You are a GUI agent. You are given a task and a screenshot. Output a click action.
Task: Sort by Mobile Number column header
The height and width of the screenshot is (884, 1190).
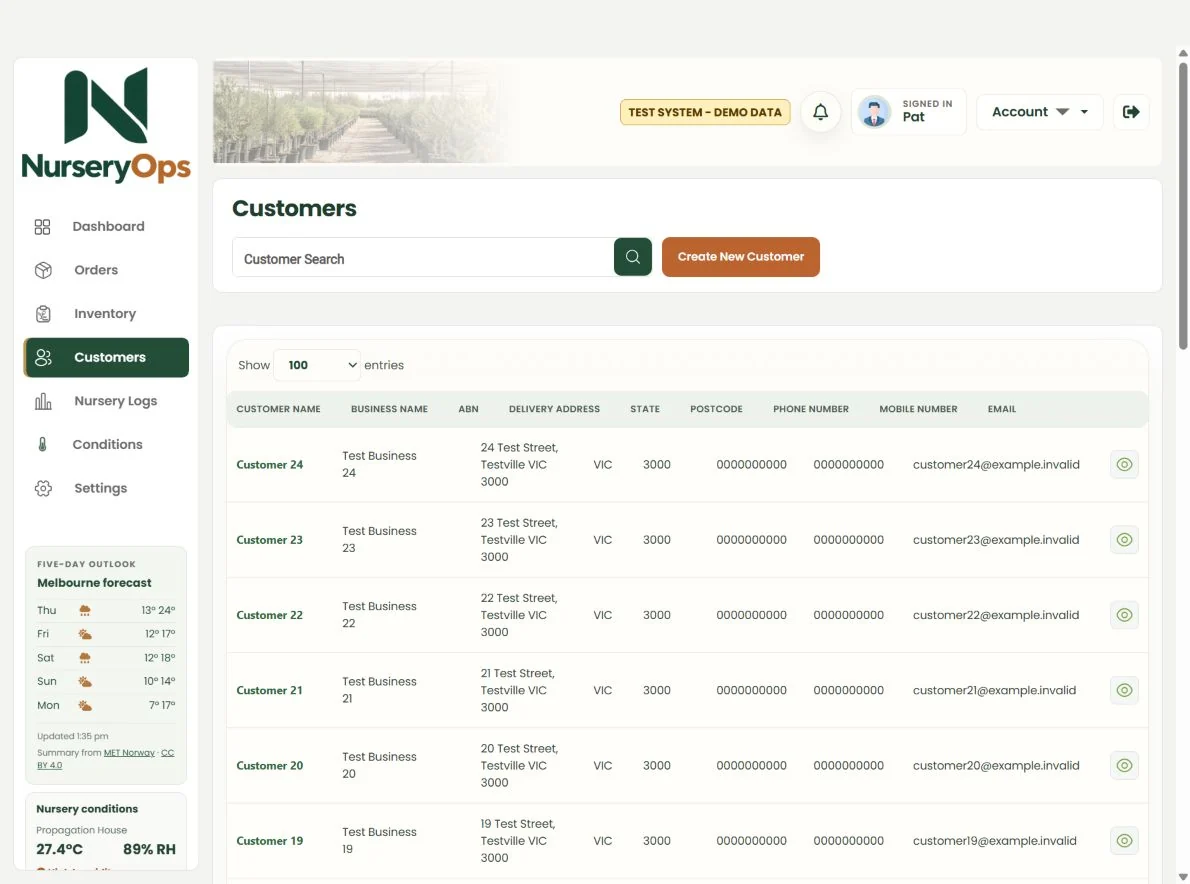[918, 409]
